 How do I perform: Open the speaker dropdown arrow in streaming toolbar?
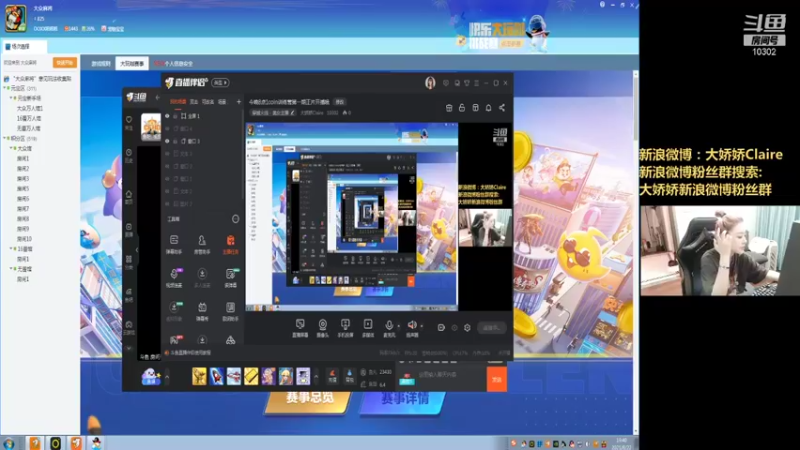click(x=421, y=326)
